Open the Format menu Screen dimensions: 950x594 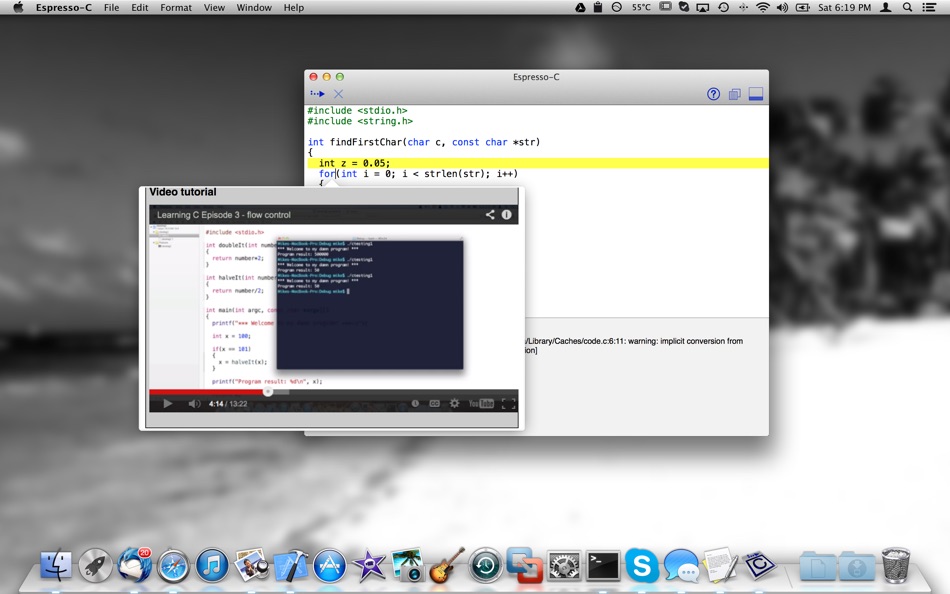click(176, 7)
